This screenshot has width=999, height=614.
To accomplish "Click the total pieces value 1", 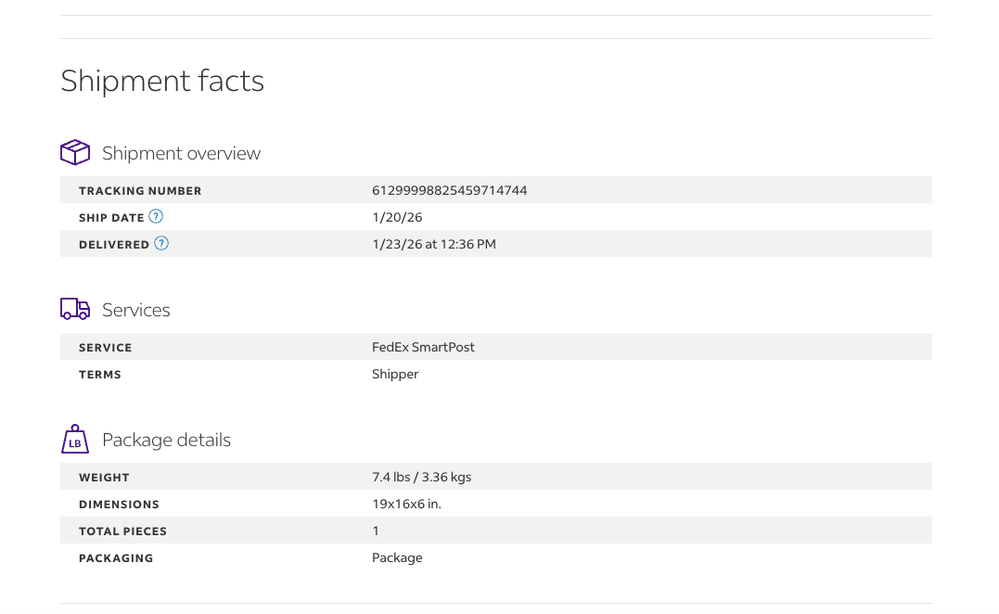I will (376, 531).
